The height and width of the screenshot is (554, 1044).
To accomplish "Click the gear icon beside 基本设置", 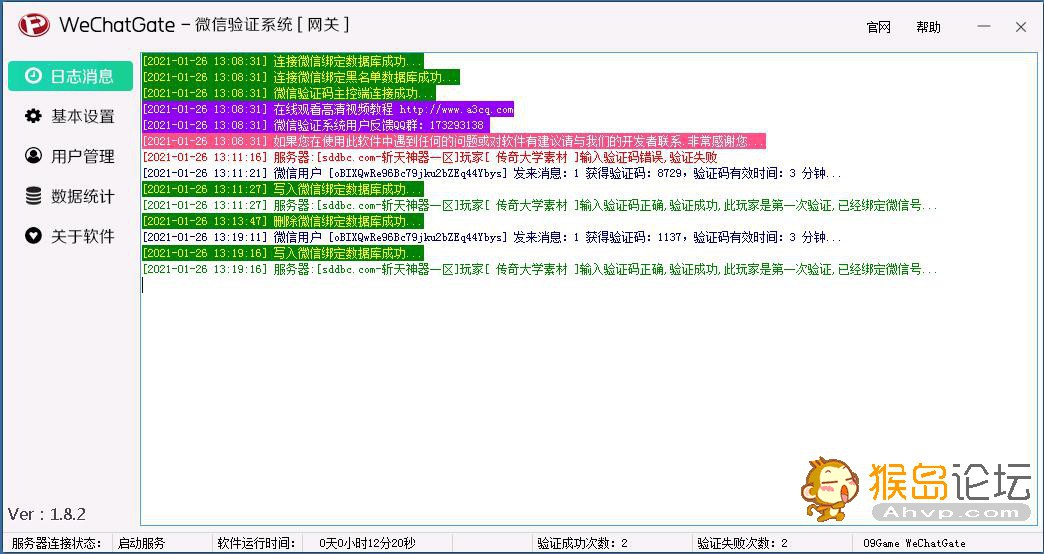I will click(x=33, y=116).
